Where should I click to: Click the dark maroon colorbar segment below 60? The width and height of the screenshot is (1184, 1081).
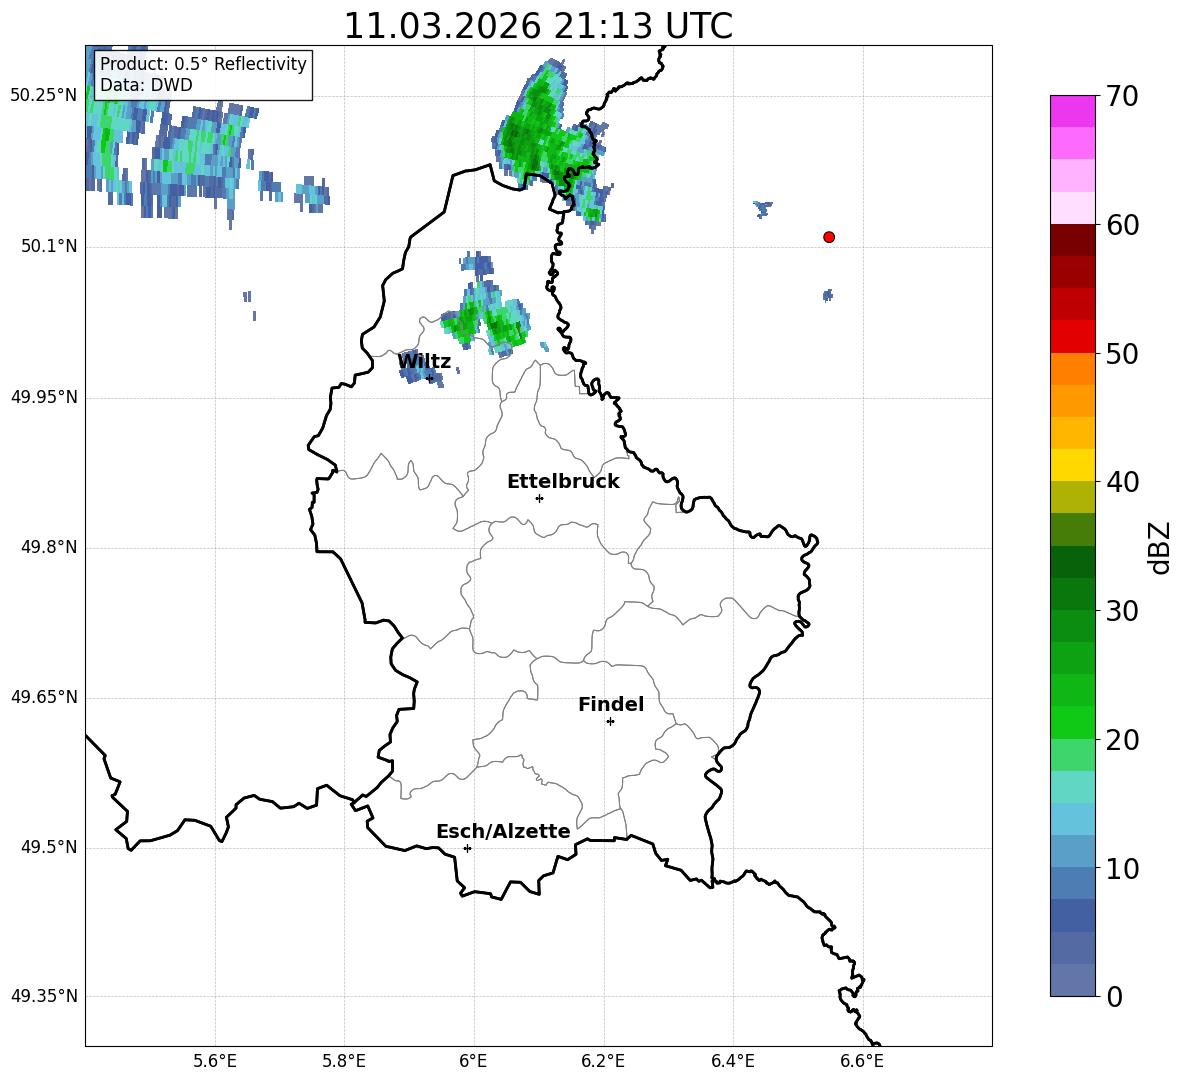pos(1073,240)
